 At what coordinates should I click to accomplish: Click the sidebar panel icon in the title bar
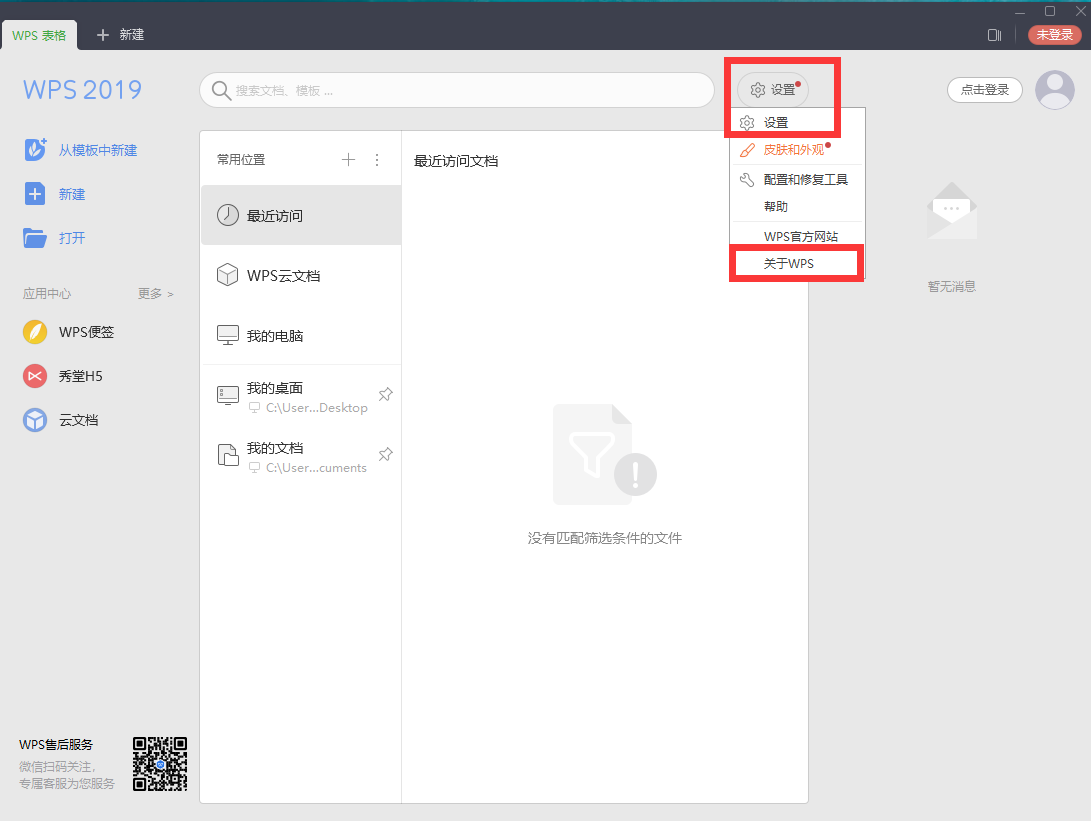click(x=994, y=35)
